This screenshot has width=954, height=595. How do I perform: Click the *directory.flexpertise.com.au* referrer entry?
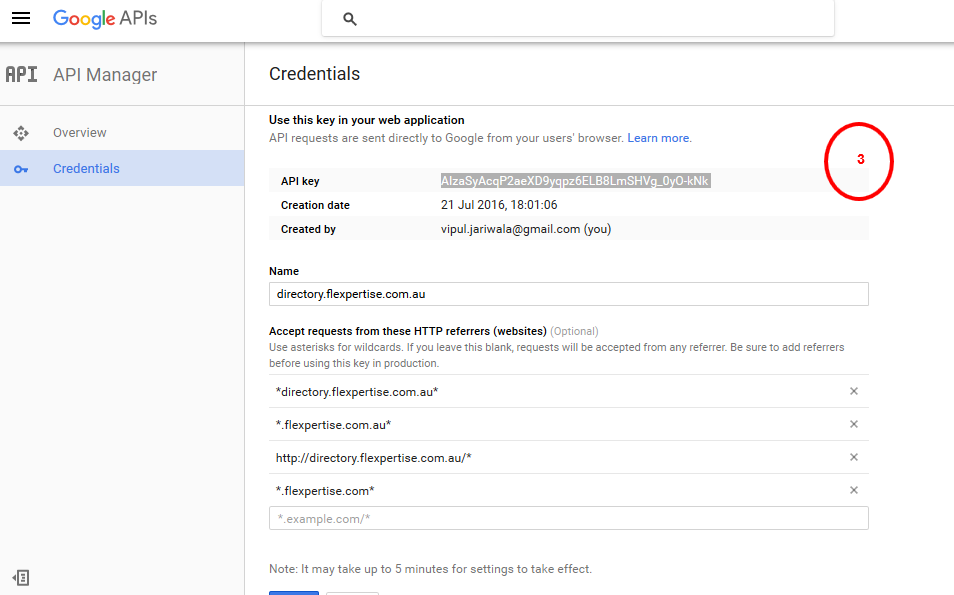pyautogui.click(x=357, y=392)
